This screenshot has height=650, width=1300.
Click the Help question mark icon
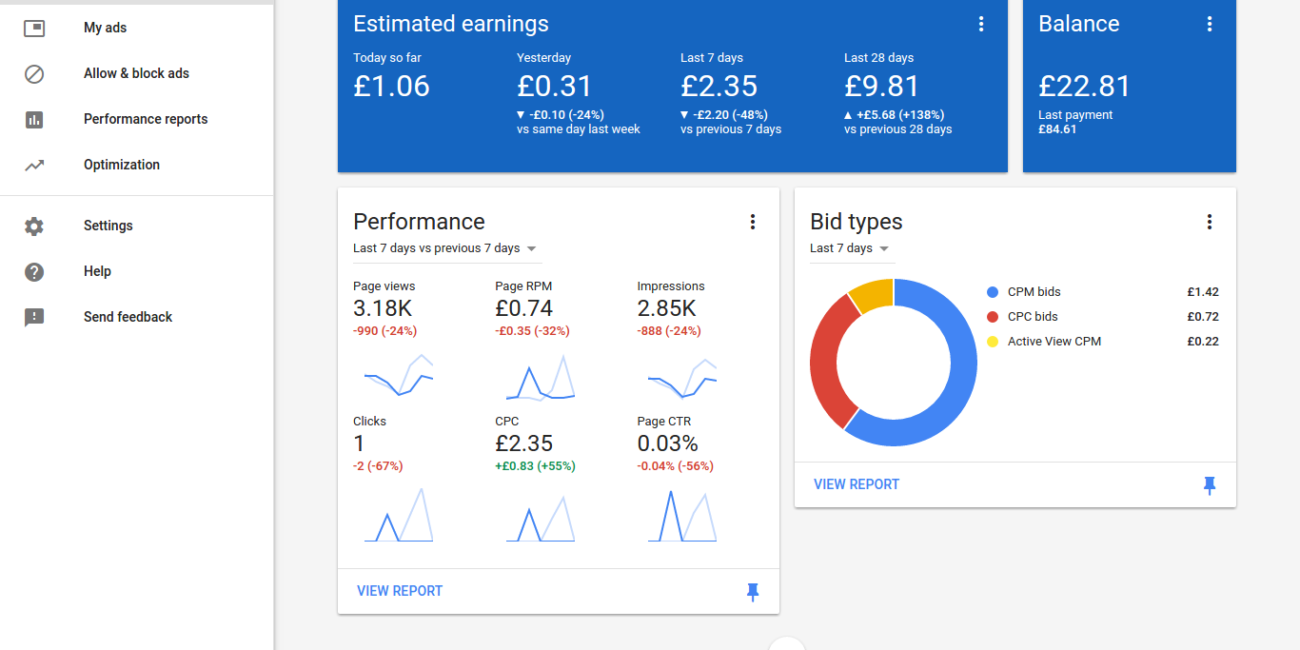coord(34,272)
